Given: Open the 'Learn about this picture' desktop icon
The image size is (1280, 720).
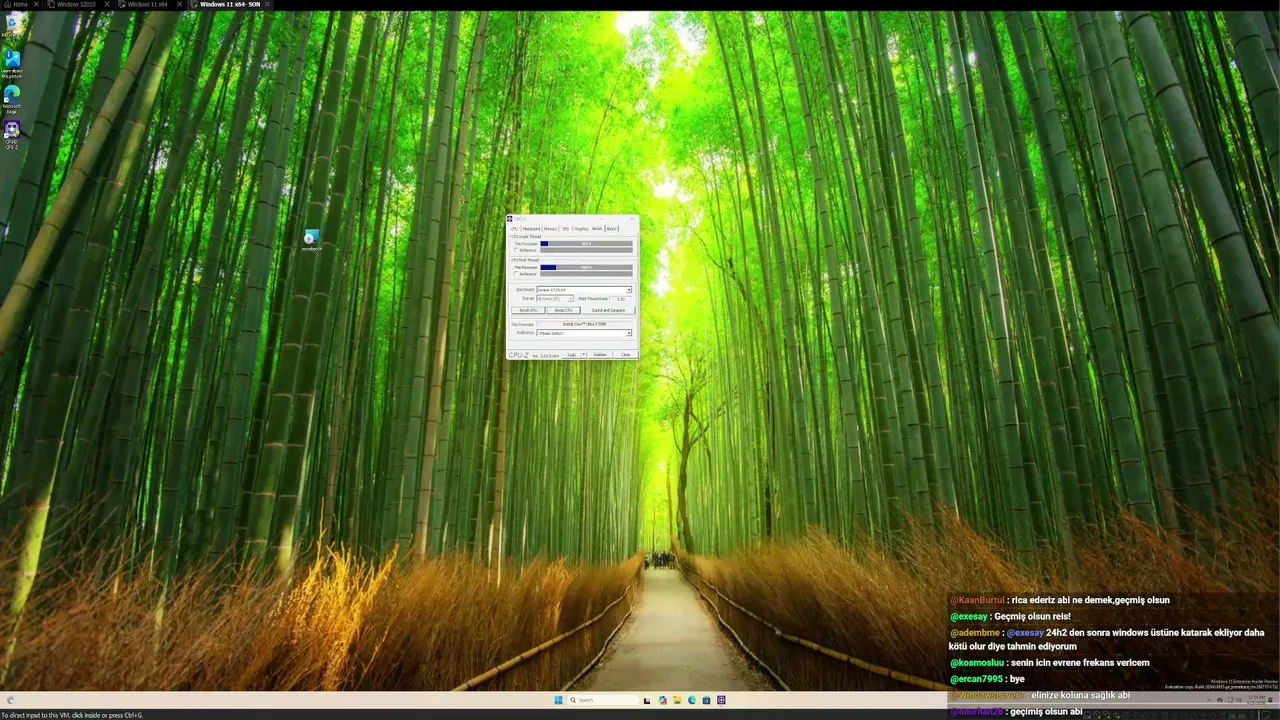Looking at the screenshot, I should point(12,63).
